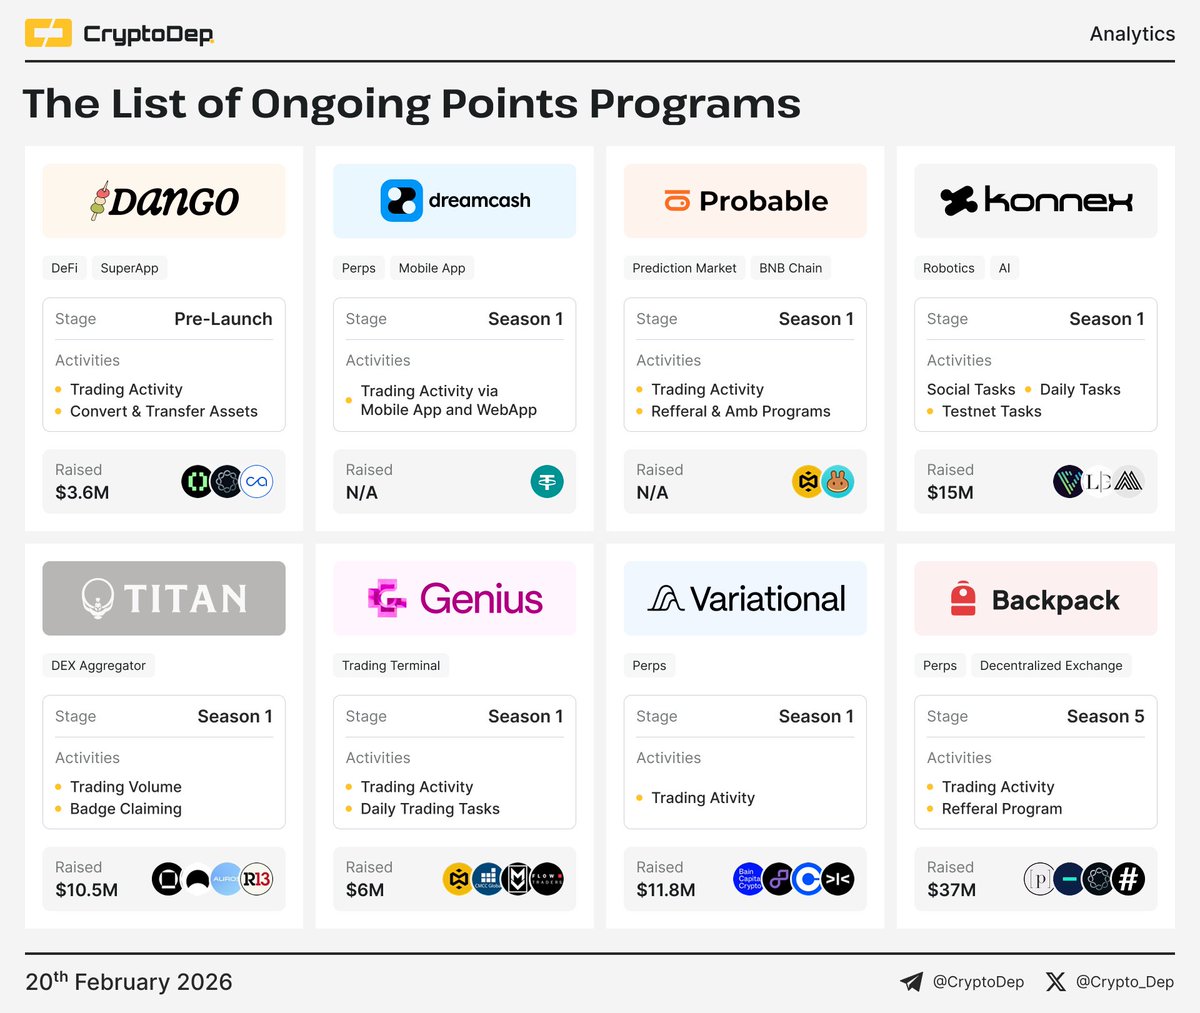Click the $37M raised amount

pyautogui.click(x=951, y=890)
